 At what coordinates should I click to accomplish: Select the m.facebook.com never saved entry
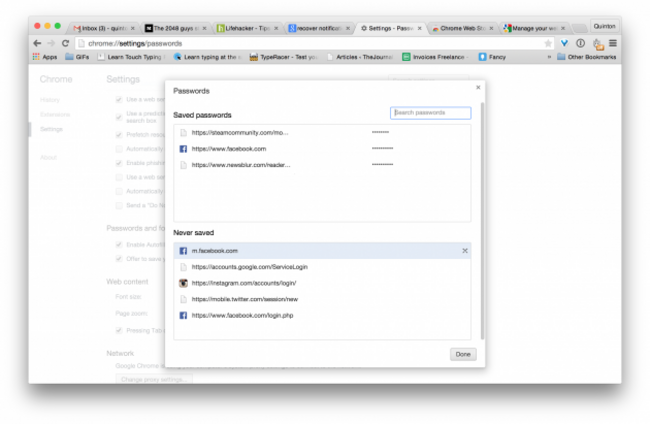(x=322, y=251)
